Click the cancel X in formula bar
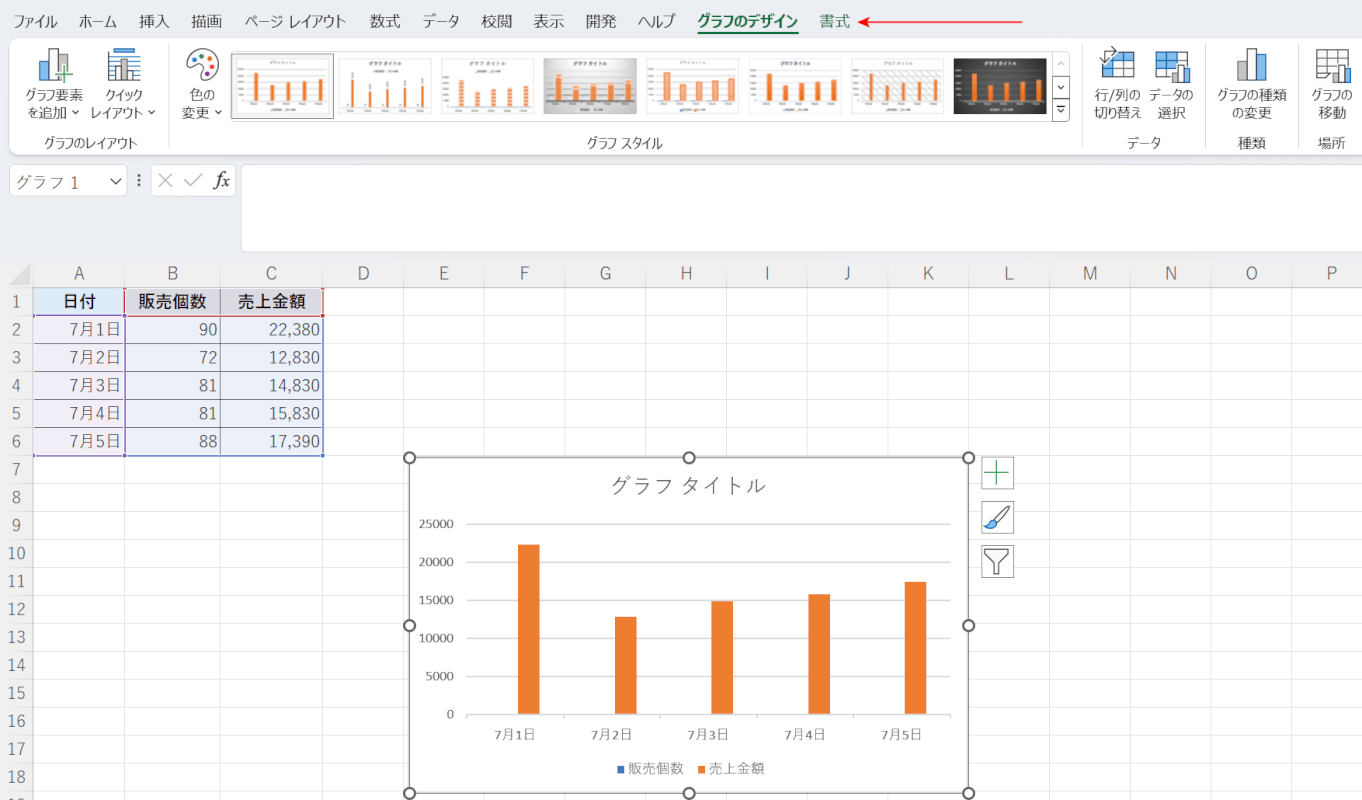Image resolution: width=1362 pixels, height=800 pixels. [166, 181]
